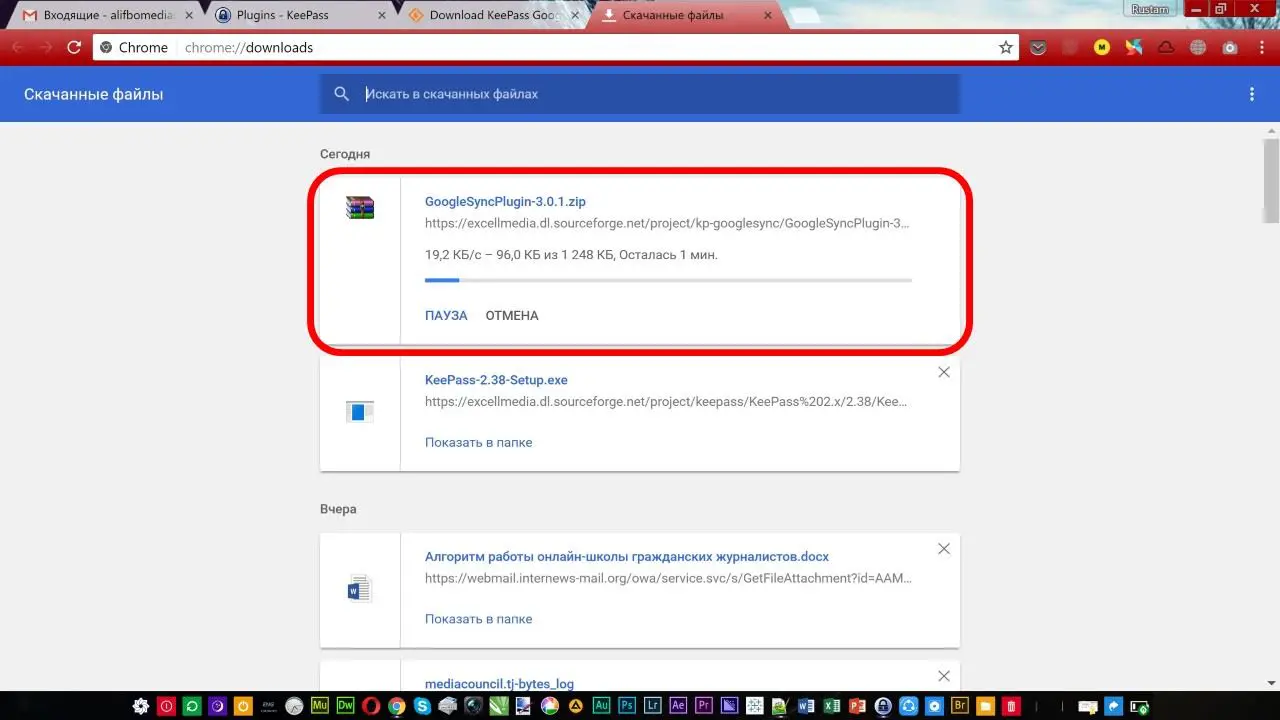Open the KeePass-2.38-Setup.exe link
The height and width of the screenshot is (720, 1280).
click(496, 380)
